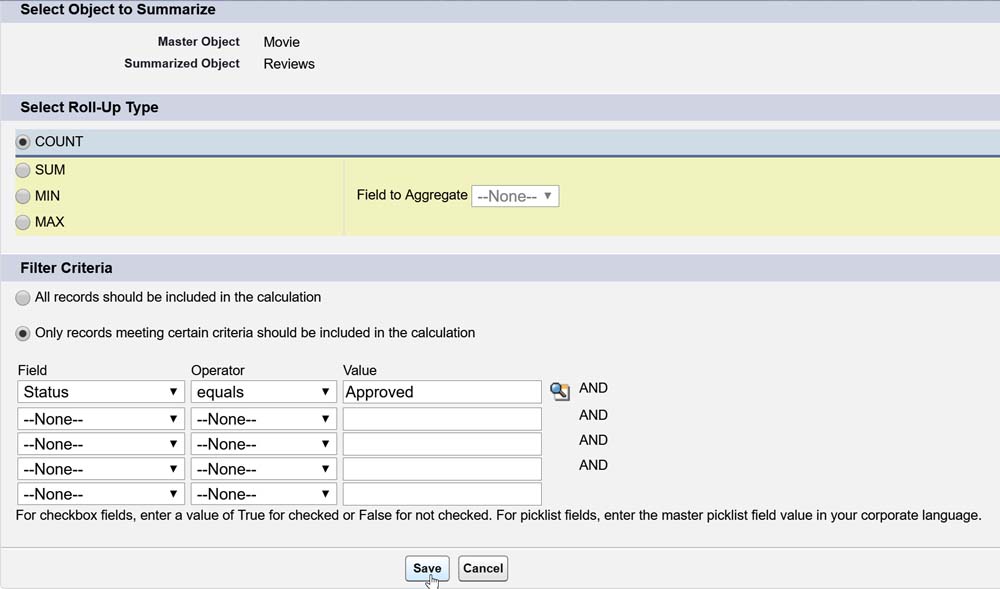Select Only records meeting certain criteria option
The height and width of the screenshot is (589, 1000).
[23, 333]
